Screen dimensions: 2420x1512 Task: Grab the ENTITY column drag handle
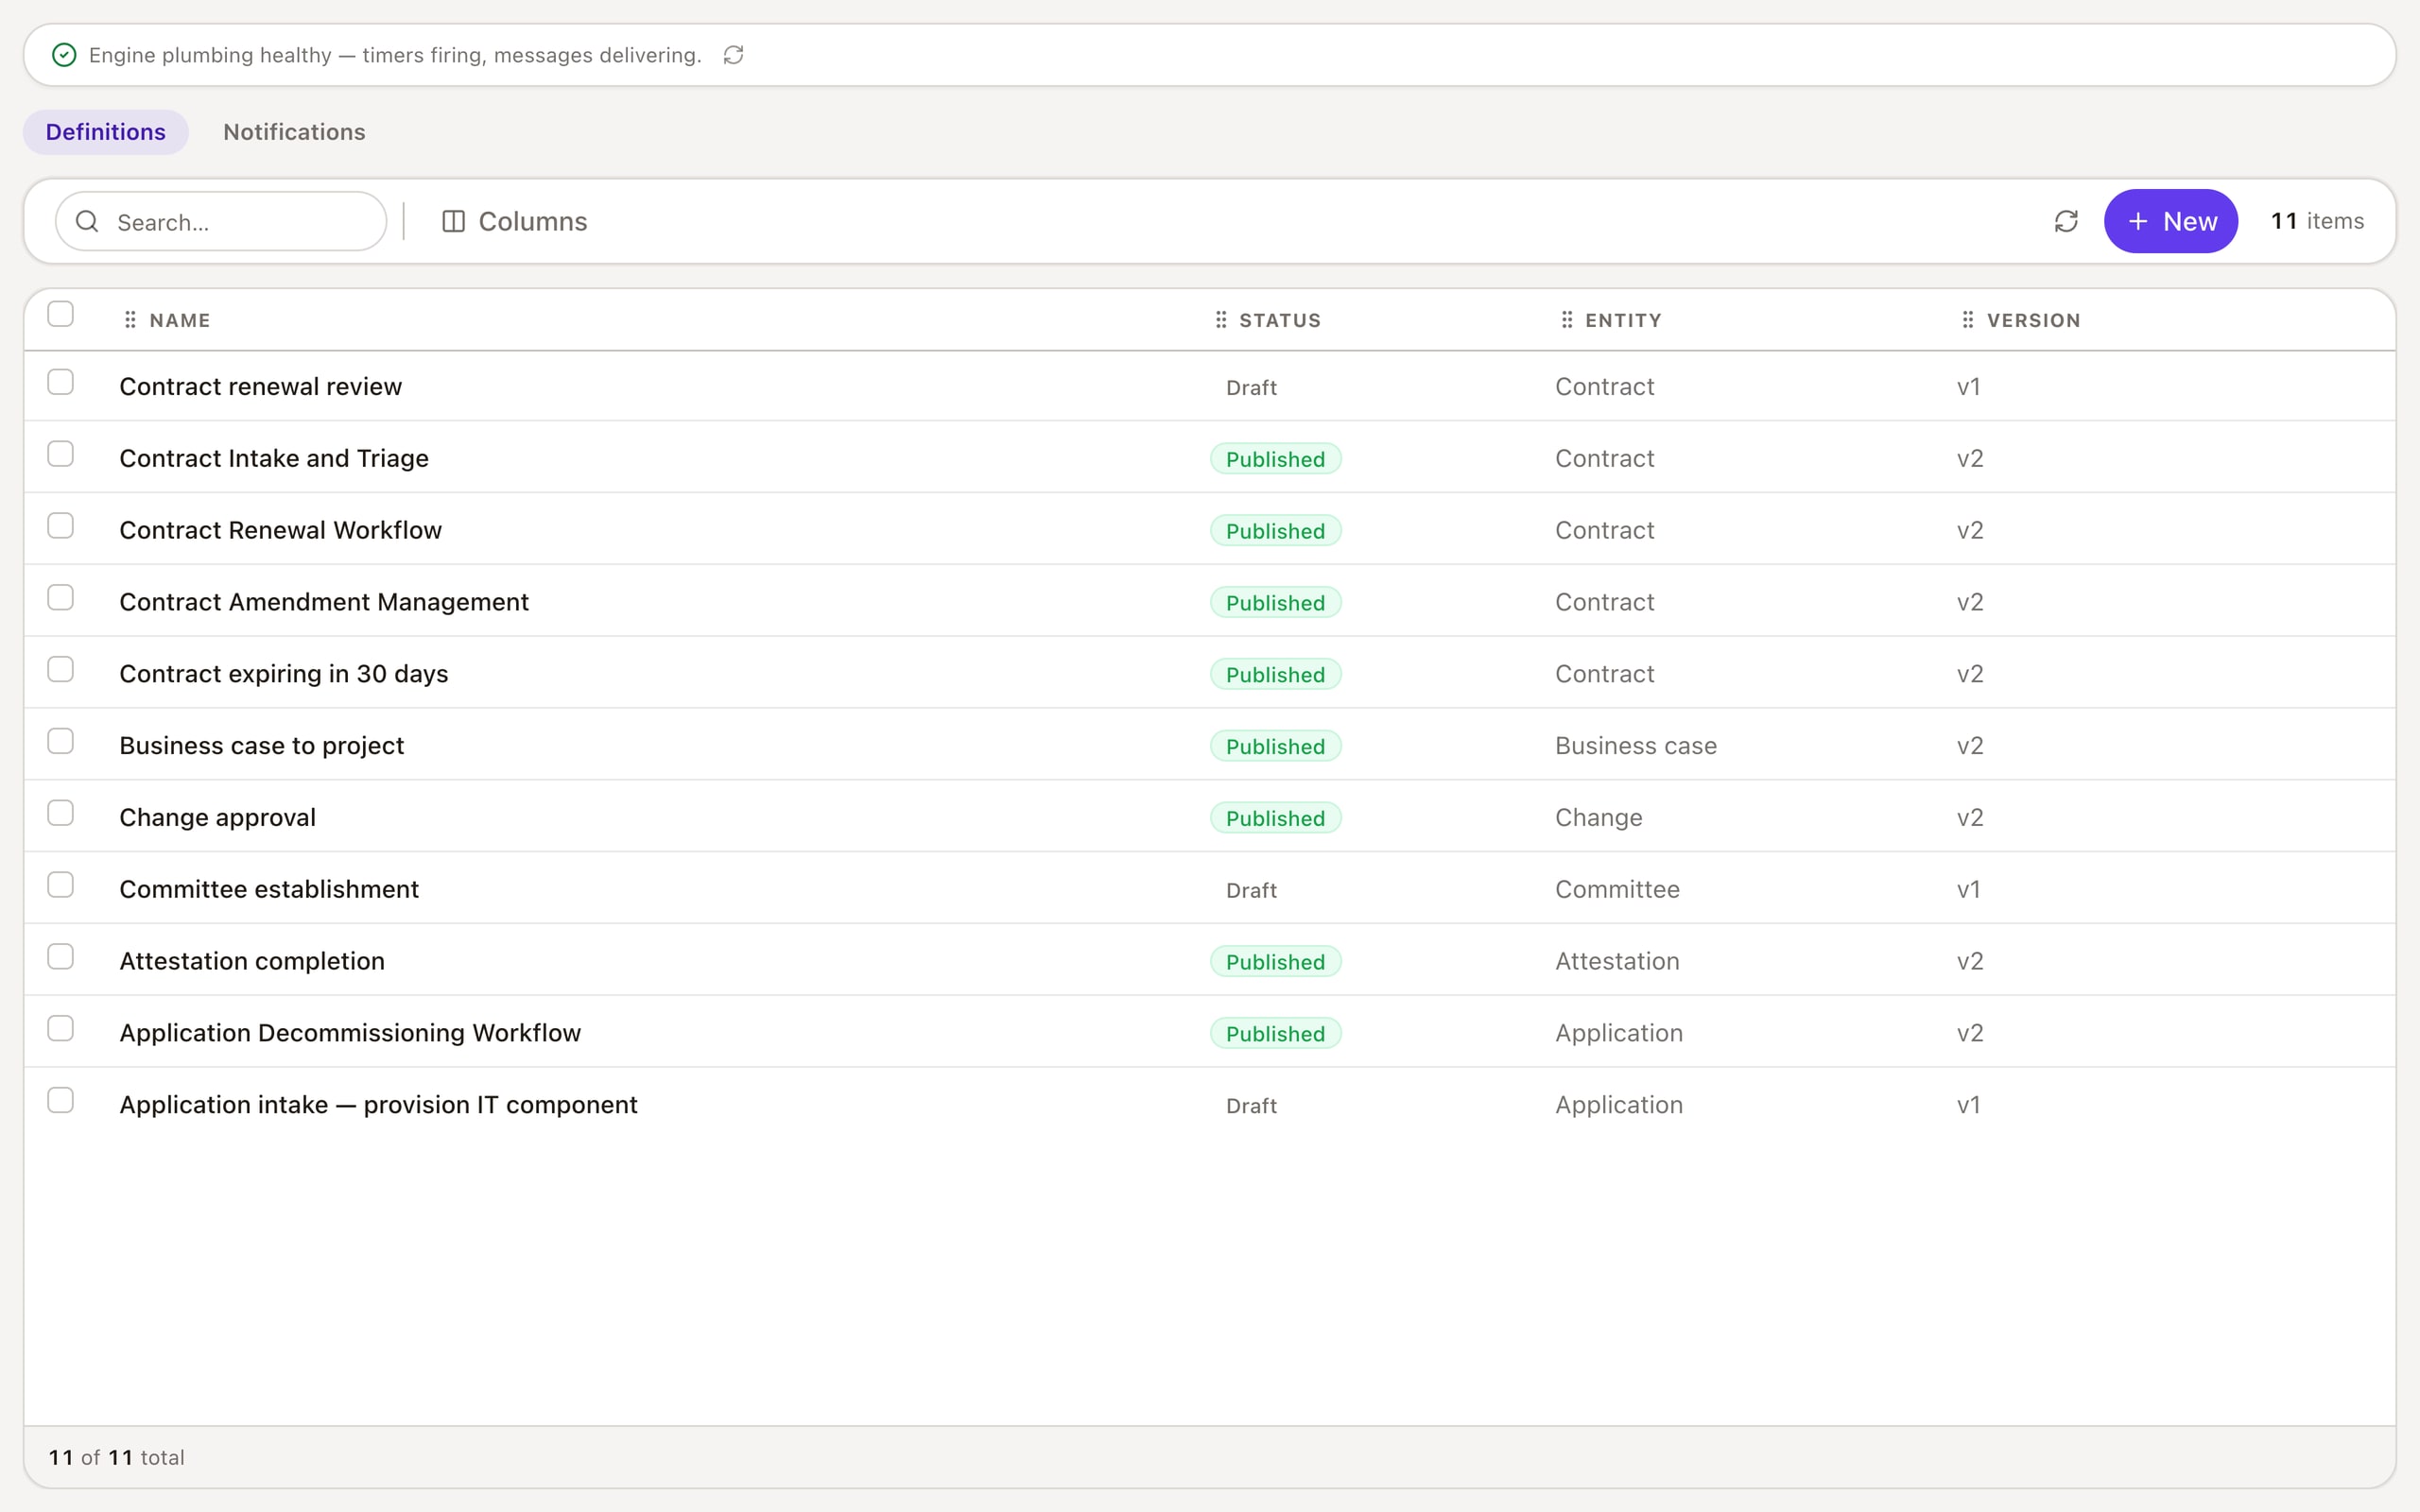tap(1567, 320)
